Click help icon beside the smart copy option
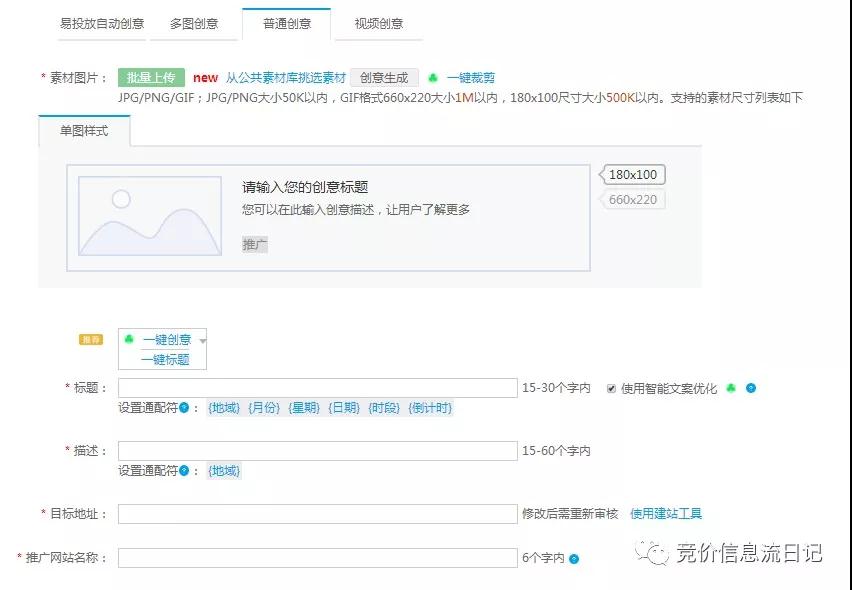852x590 pixels. click(x=751, y=388)
